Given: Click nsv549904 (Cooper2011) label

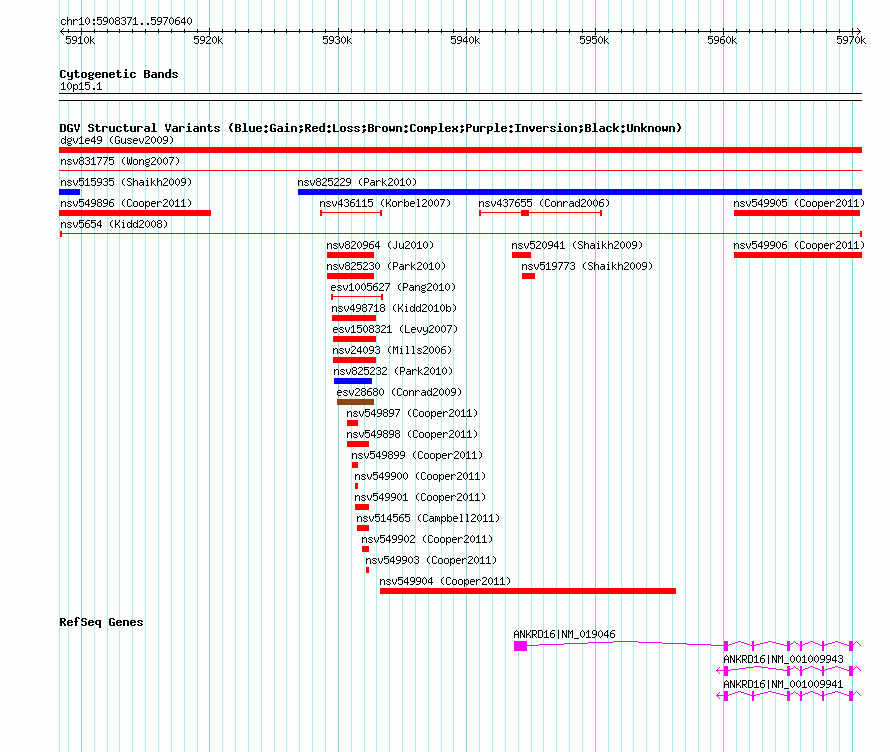Looking at the screenshot, I should pos(445,581).
